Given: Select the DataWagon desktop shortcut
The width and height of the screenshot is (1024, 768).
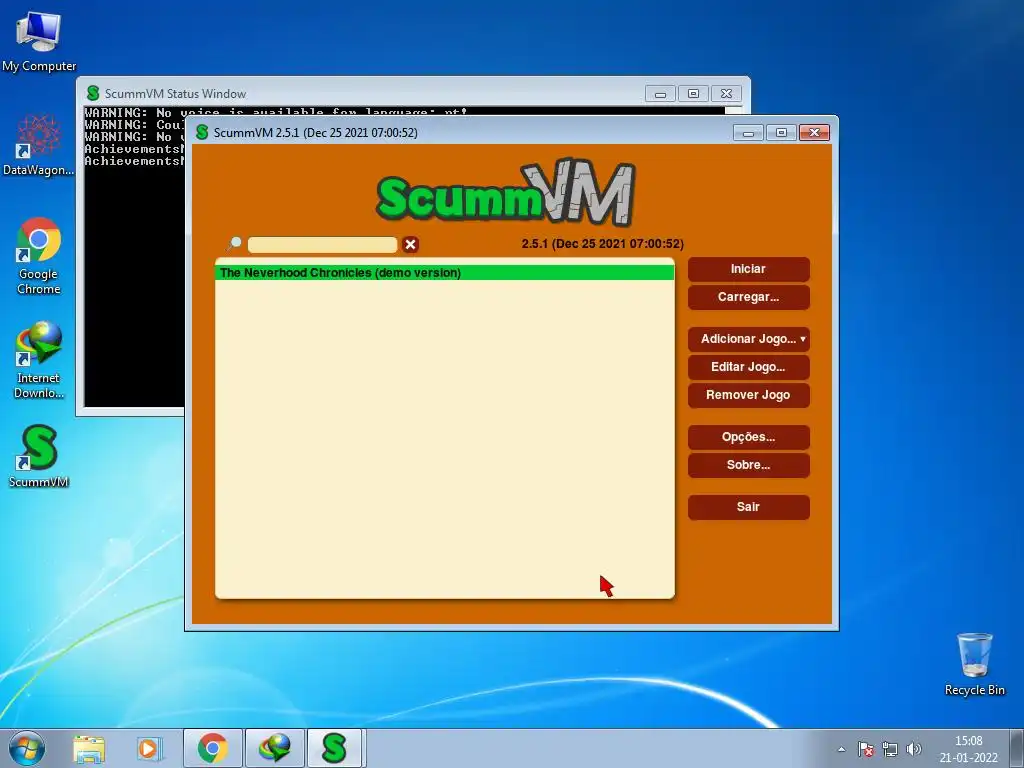Looking at the screenshot, I should [39, 145].
